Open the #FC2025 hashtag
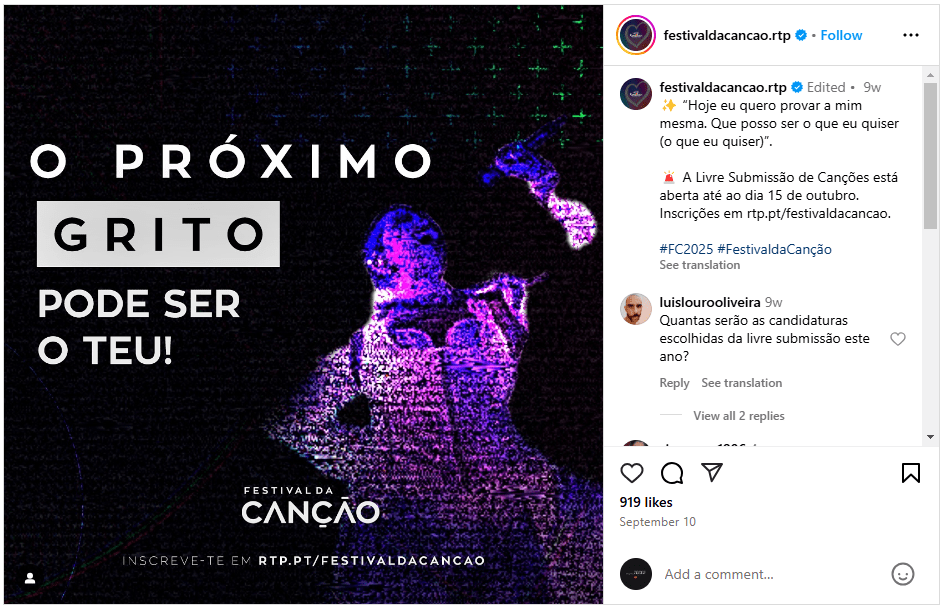946x609 pixels. [686, 249]
